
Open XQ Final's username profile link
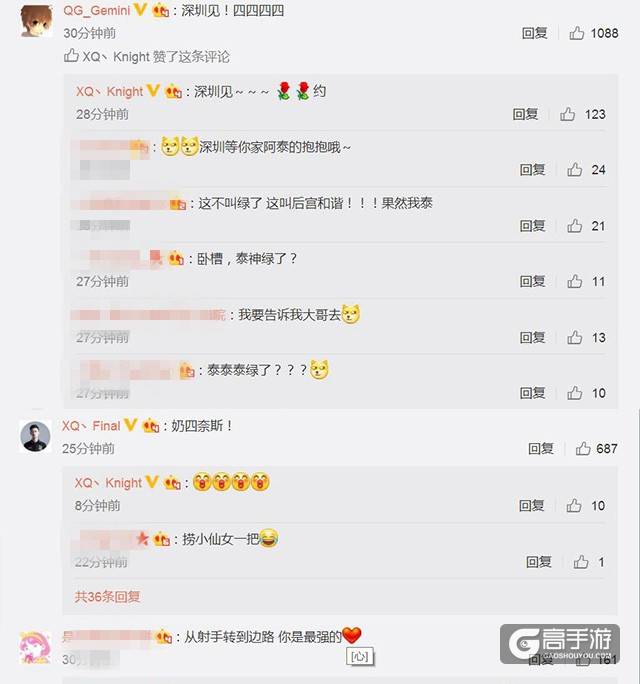[x=91, y=426]
